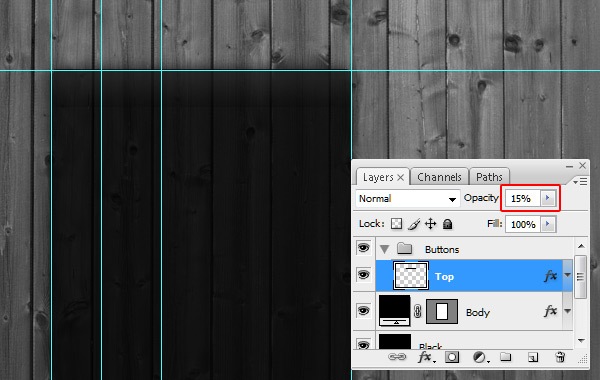Minimize the Layers panel
The image size is (600, 380).
point(569,166)
